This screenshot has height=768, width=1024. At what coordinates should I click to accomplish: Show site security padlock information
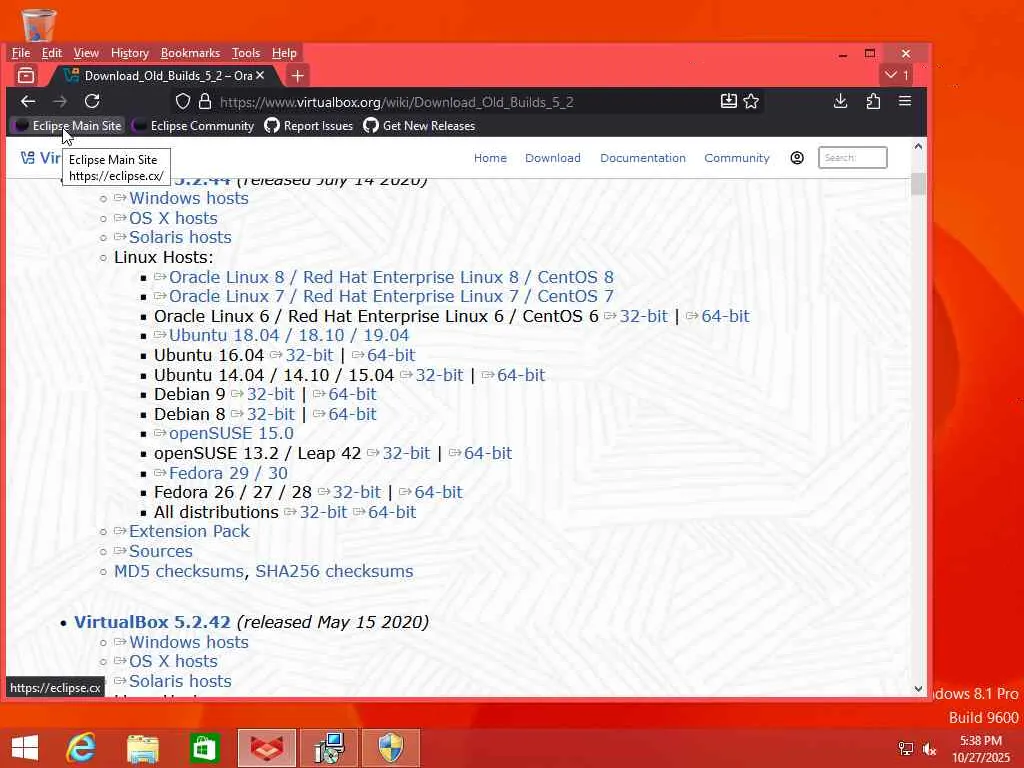pos(205,101)
